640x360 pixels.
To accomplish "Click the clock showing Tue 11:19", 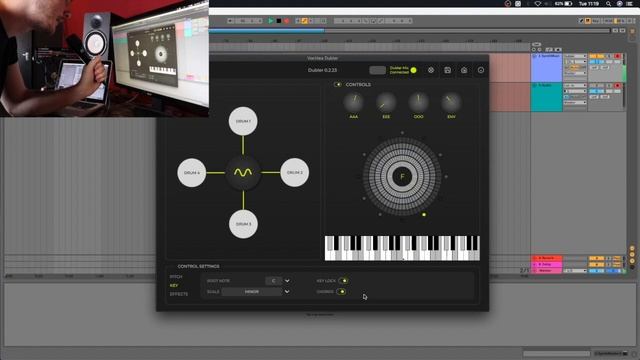I will click(588, 4).
